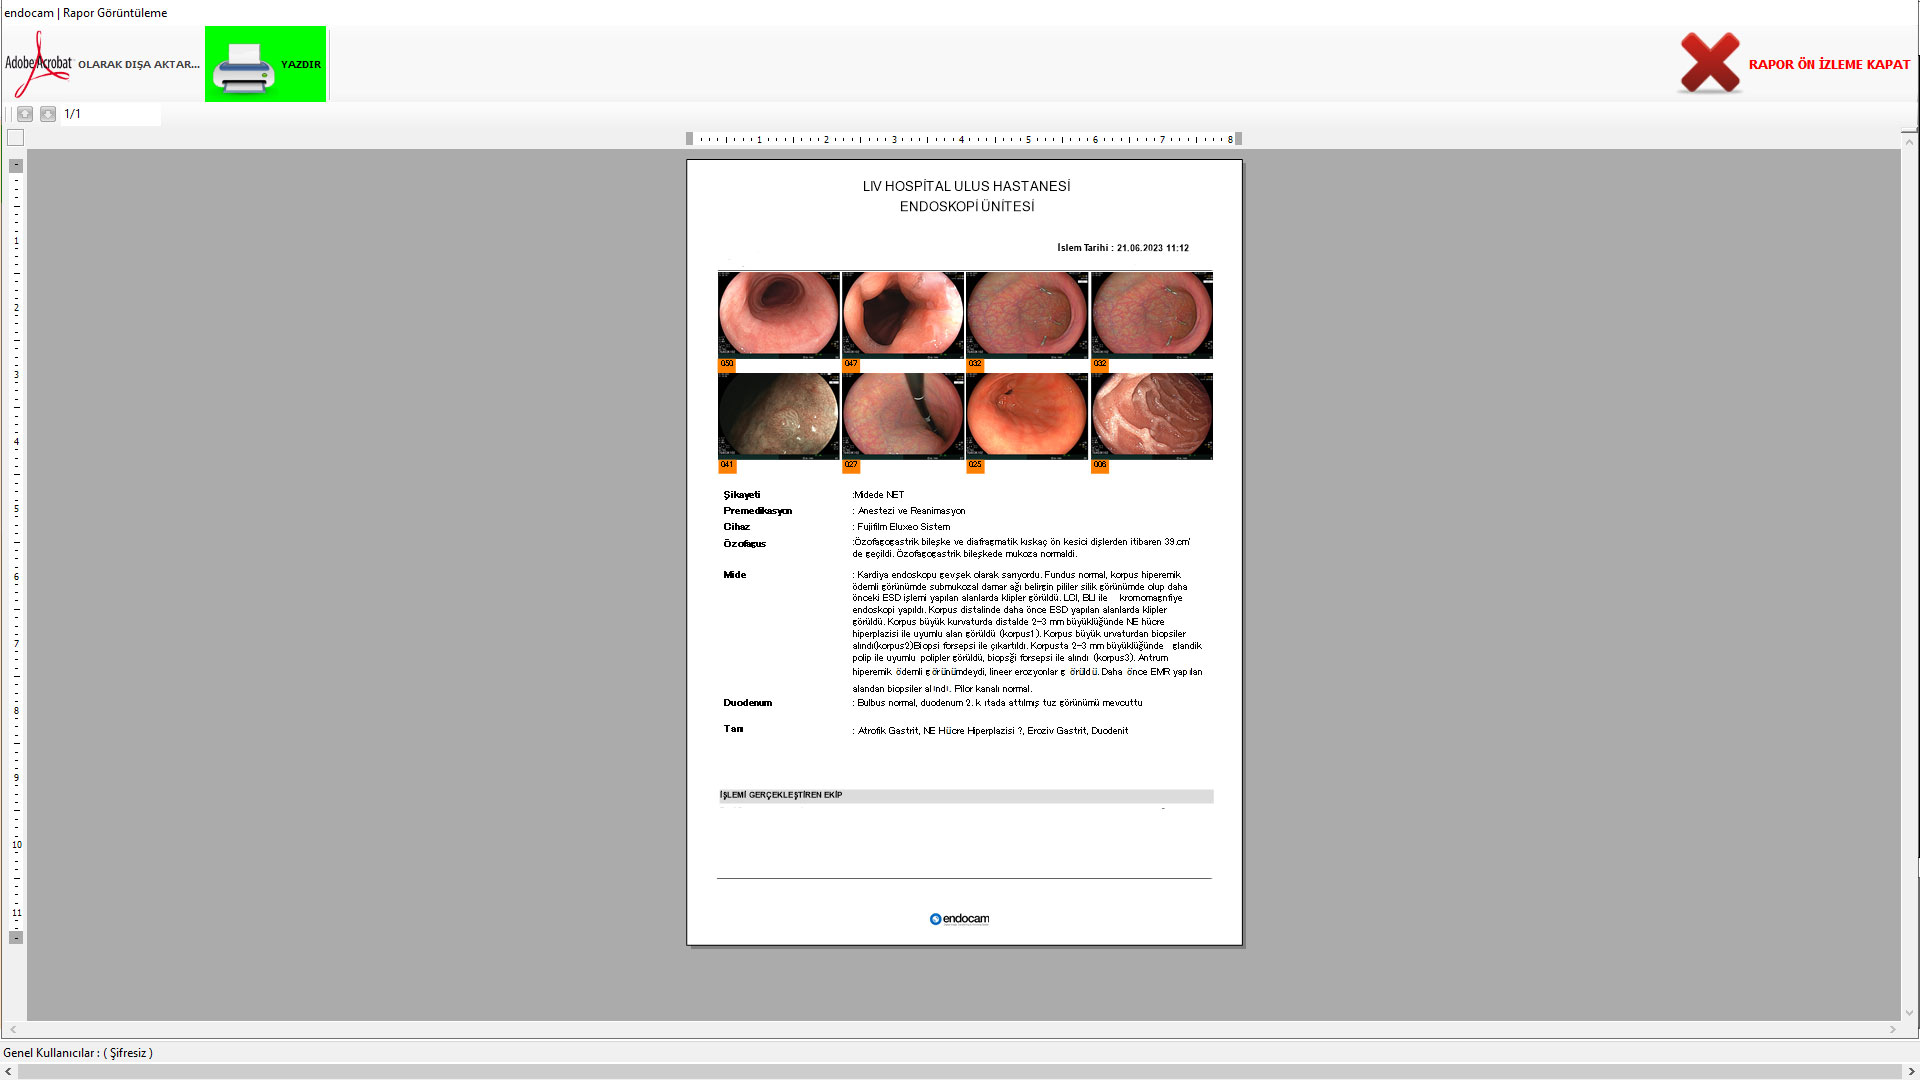The width and height of the screenshot is (1920, 1080).
Task: Click the bottom minus marker on the vertical ruler
Action: pyautogui.click(x=16, y=937)
